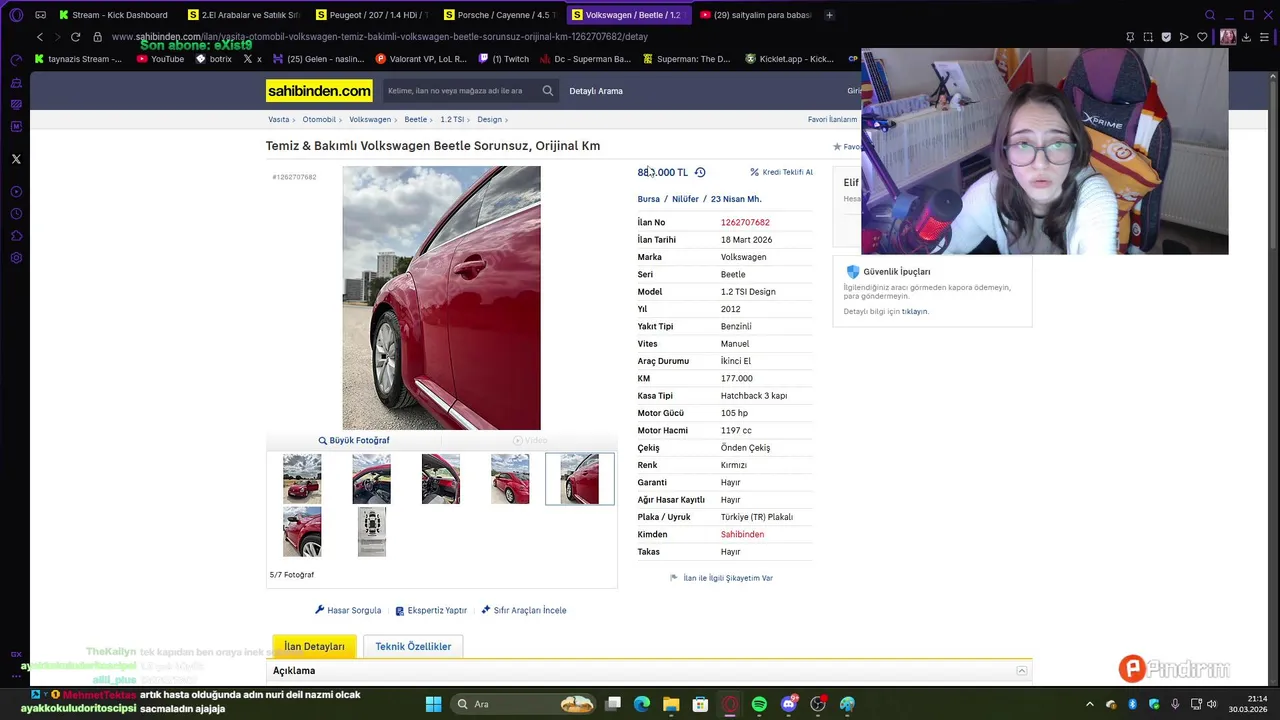The image size is (1280, 720).
Task: Select interior dashboard photo thumbnail
Action: coord(371,479)
